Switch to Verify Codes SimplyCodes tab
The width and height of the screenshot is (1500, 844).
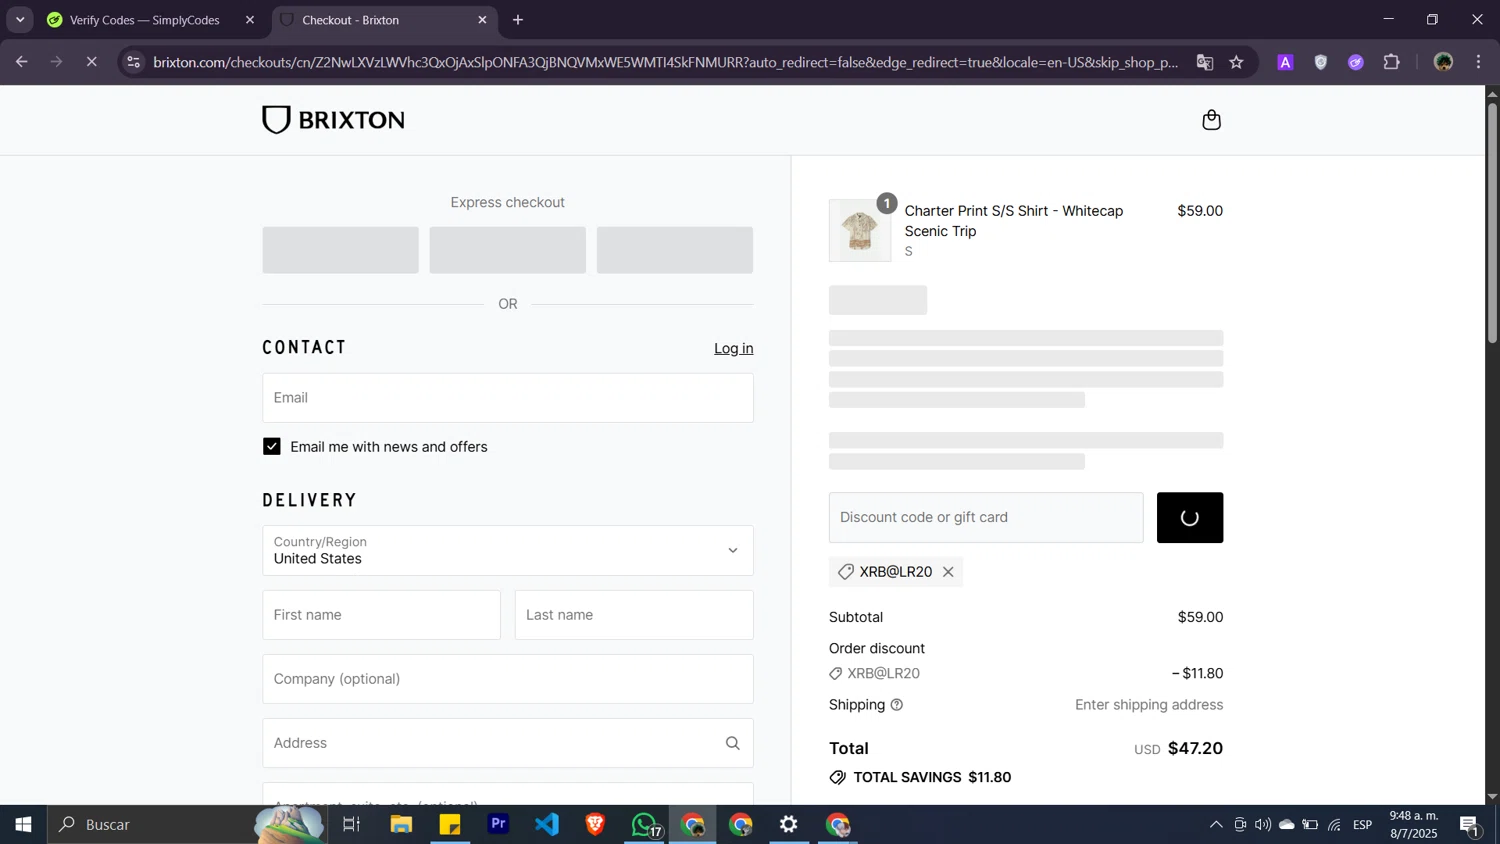click(x=145, y=20)
